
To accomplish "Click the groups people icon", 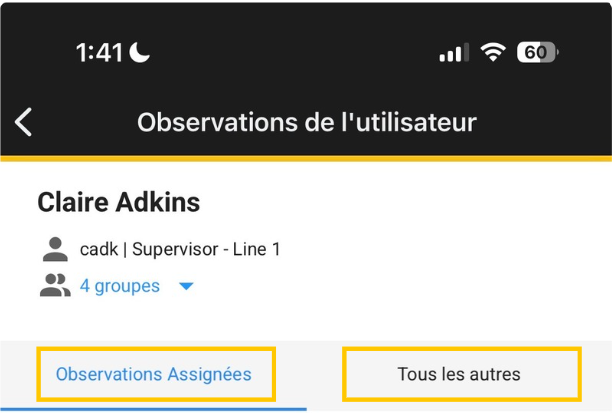I will 55,286.
